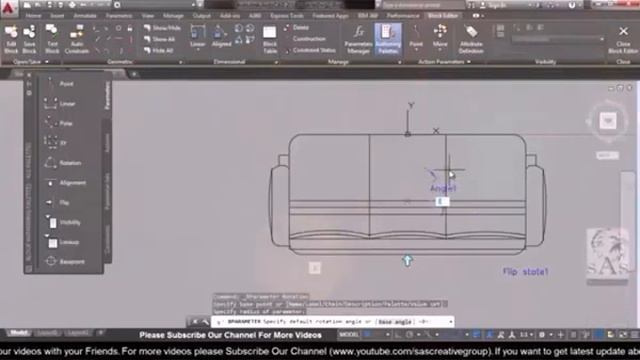This screenshot has width=640, height=360.
Task: Select Alignment parameter in authoring palette
Action: [x=65, y=182]
